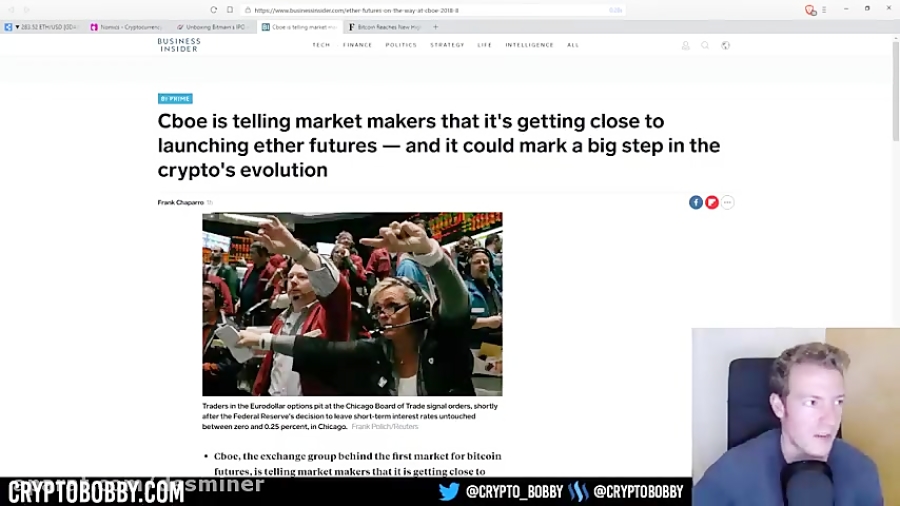Open the browser menu icon next to the shield
Screen dimensions: 900x506
tap(824, 10)
